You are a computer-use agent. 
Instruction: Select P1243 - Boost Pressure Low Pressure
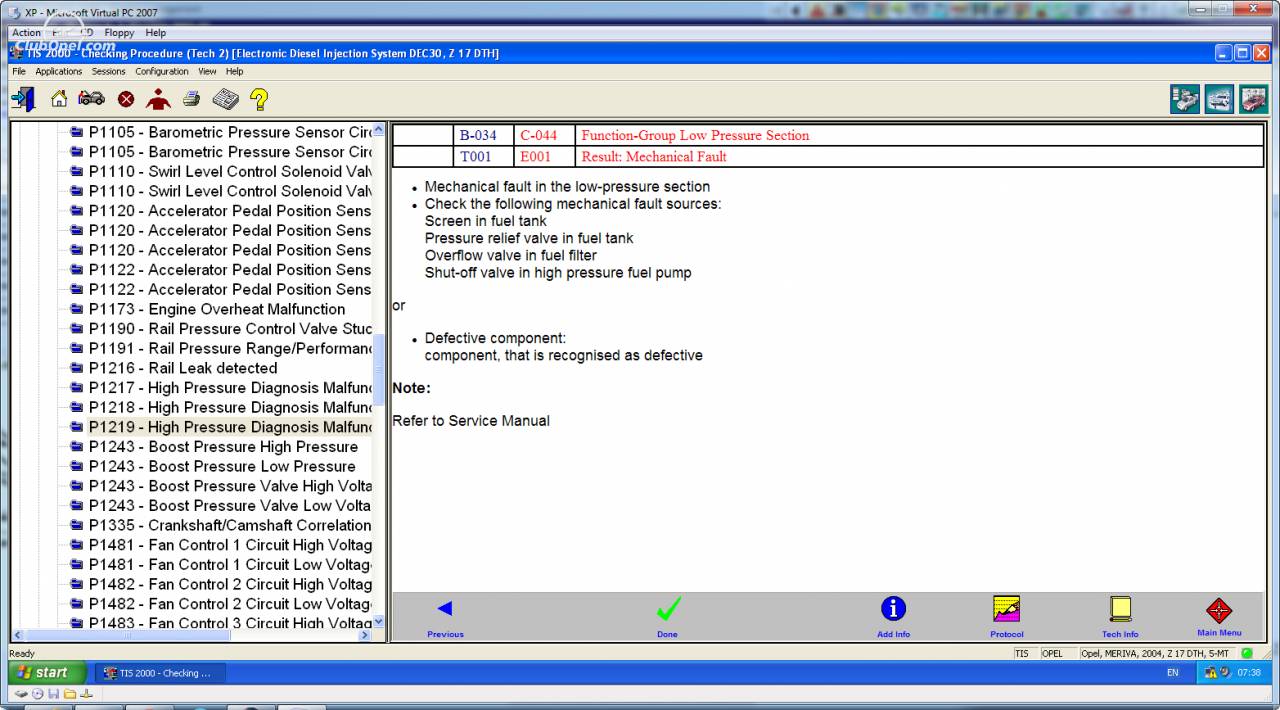click(x=222, y=466)
